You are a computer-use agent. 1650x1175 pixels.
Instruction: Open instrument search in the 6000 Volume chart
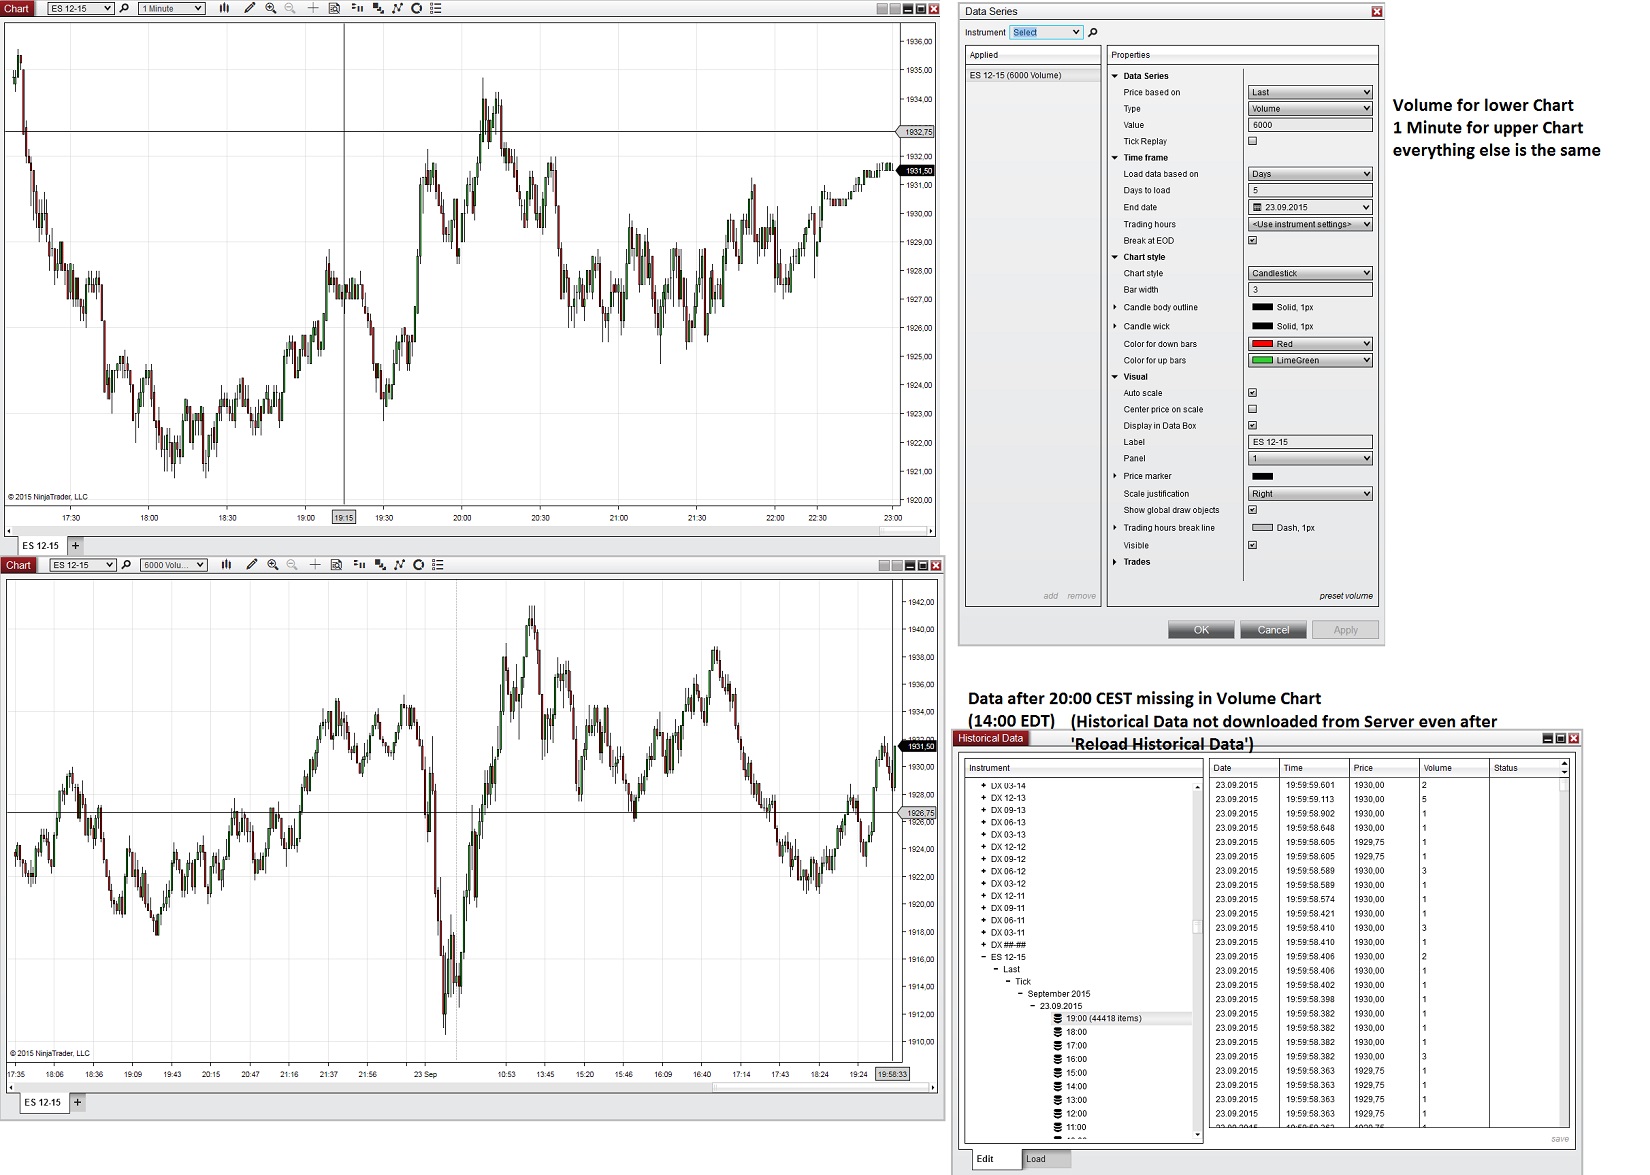(x=126, y=565)
